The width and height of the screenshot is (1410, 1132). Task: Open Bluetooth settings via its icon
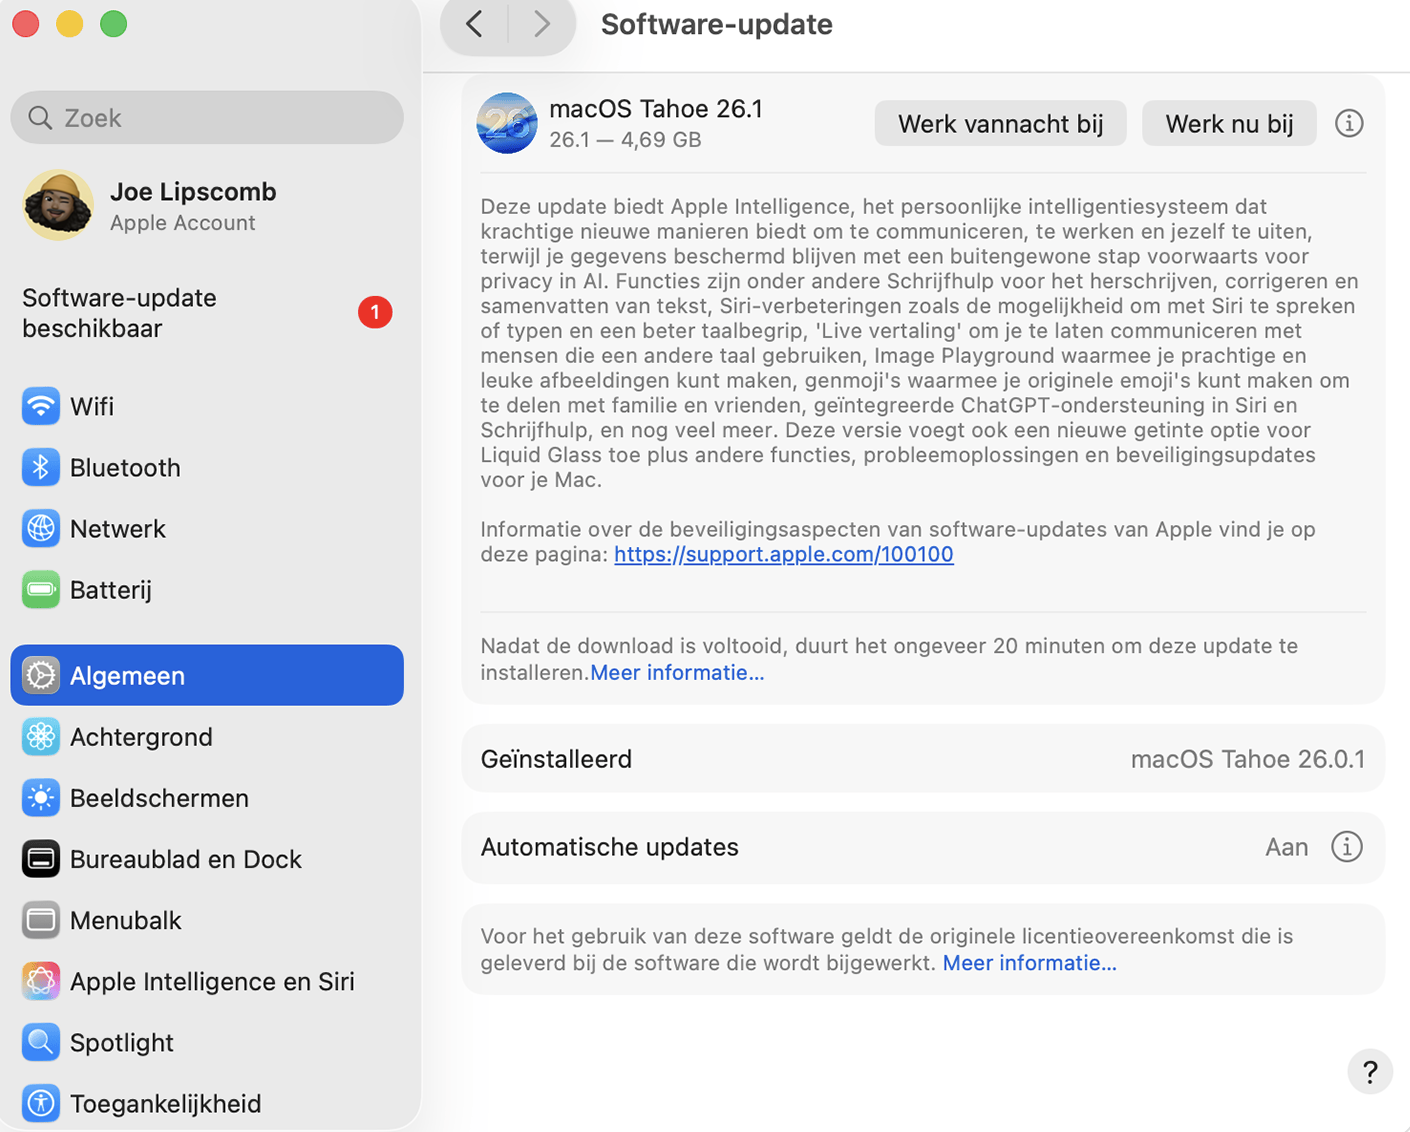pos(40,467)
